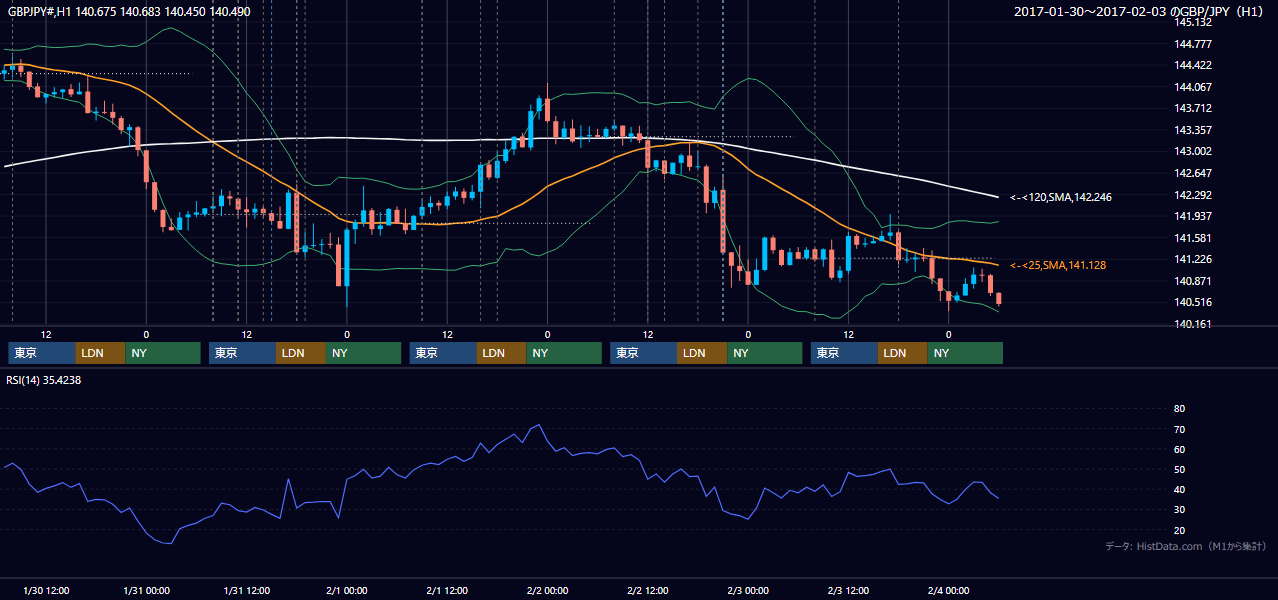The width and height of the screenshot is (1278, 600).
Task: Click the HistData.com data source credit
Action: 1185,546
